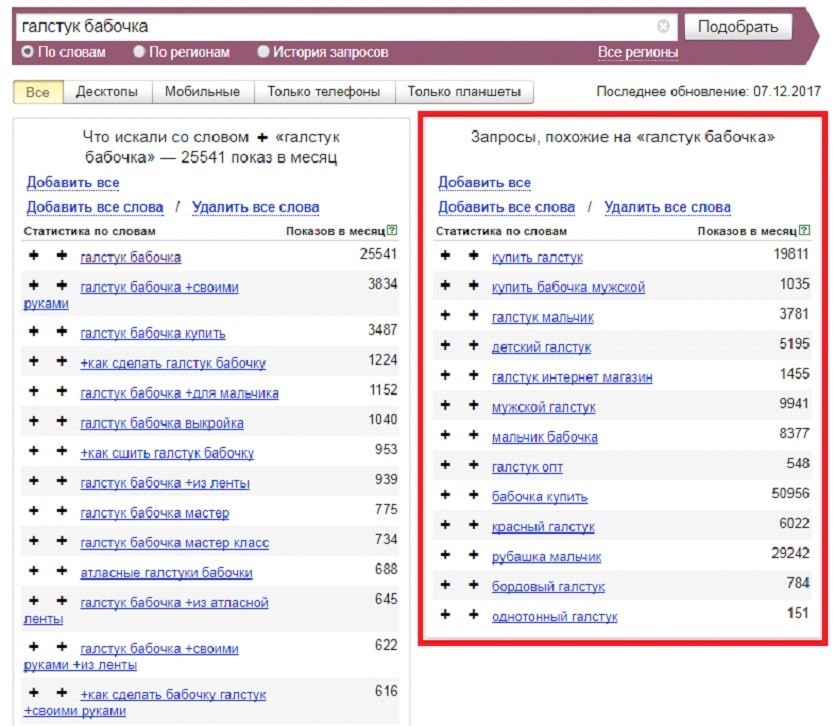The width and height of the screenshot is (834, 726).
Task: Open 'галстук бабочка +из атласной ленты' link
Action: click(174, 603)
